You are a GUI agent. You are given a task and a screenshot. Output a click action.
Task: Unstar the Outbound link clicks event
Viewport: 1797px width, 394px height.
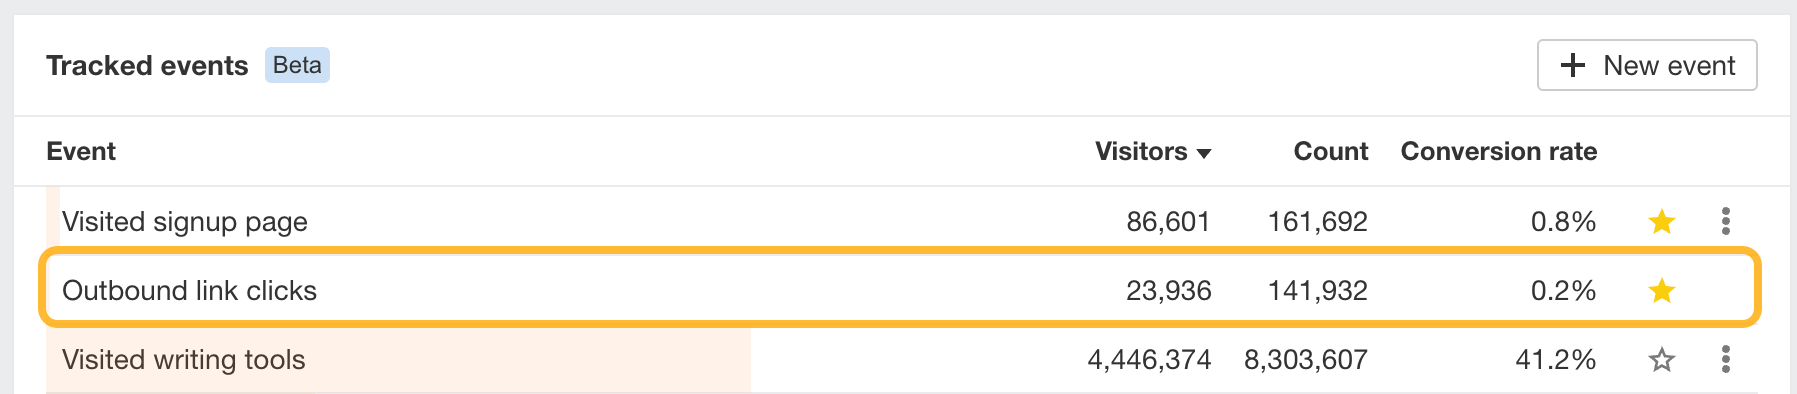tap(1662, 291)
